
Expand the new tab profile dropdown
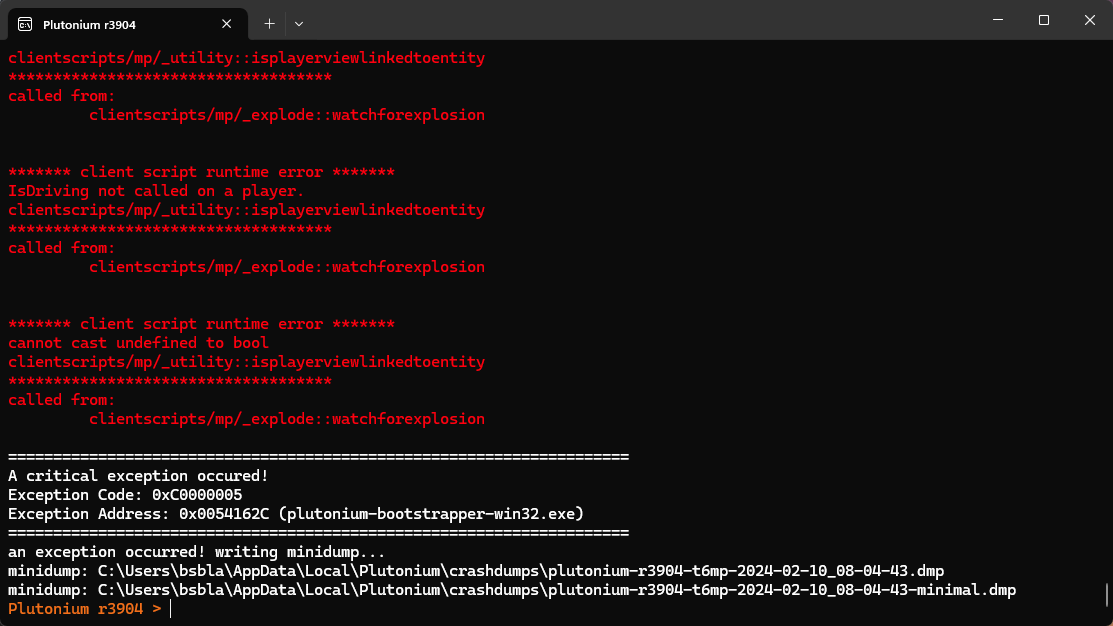click(298, 23)
